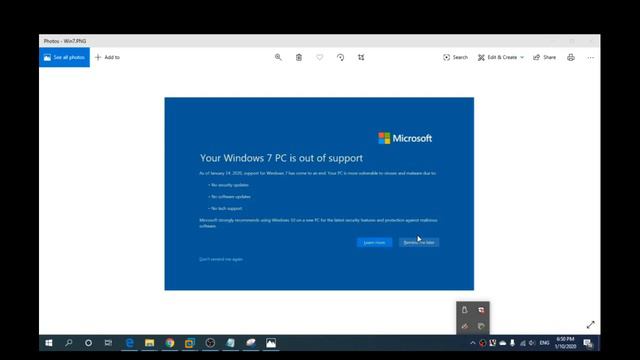Open File Explorer from the taskbar
Viewport: 640px width, 360px height.
[x=149, y=343]
